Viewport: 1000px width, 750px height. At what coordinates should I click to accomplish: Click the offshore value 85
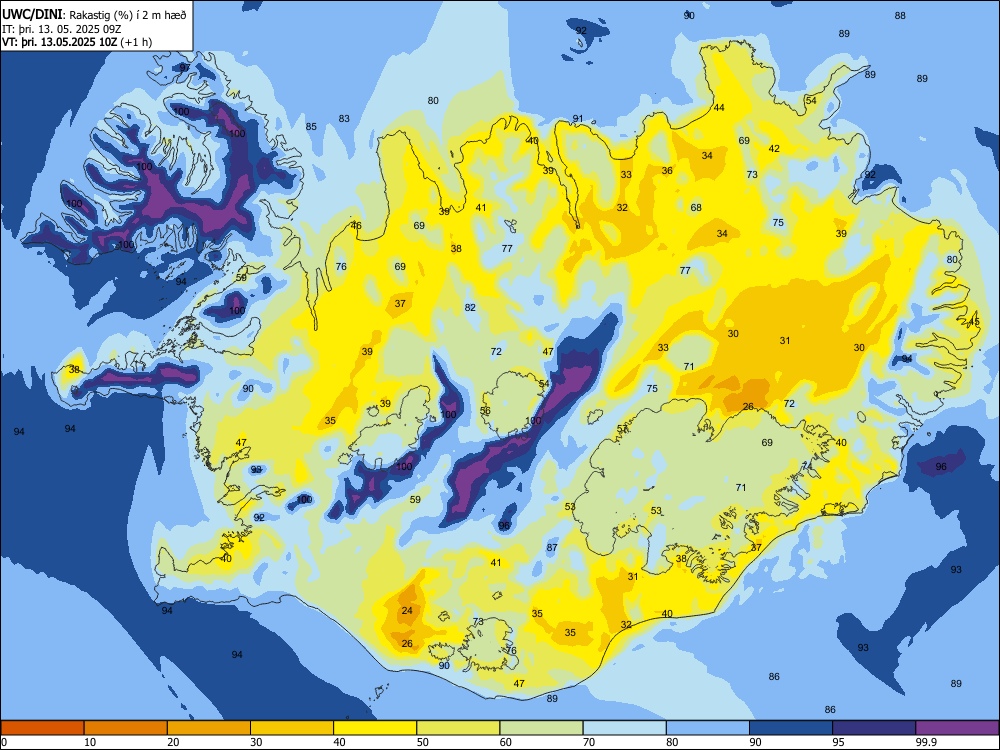311,126
